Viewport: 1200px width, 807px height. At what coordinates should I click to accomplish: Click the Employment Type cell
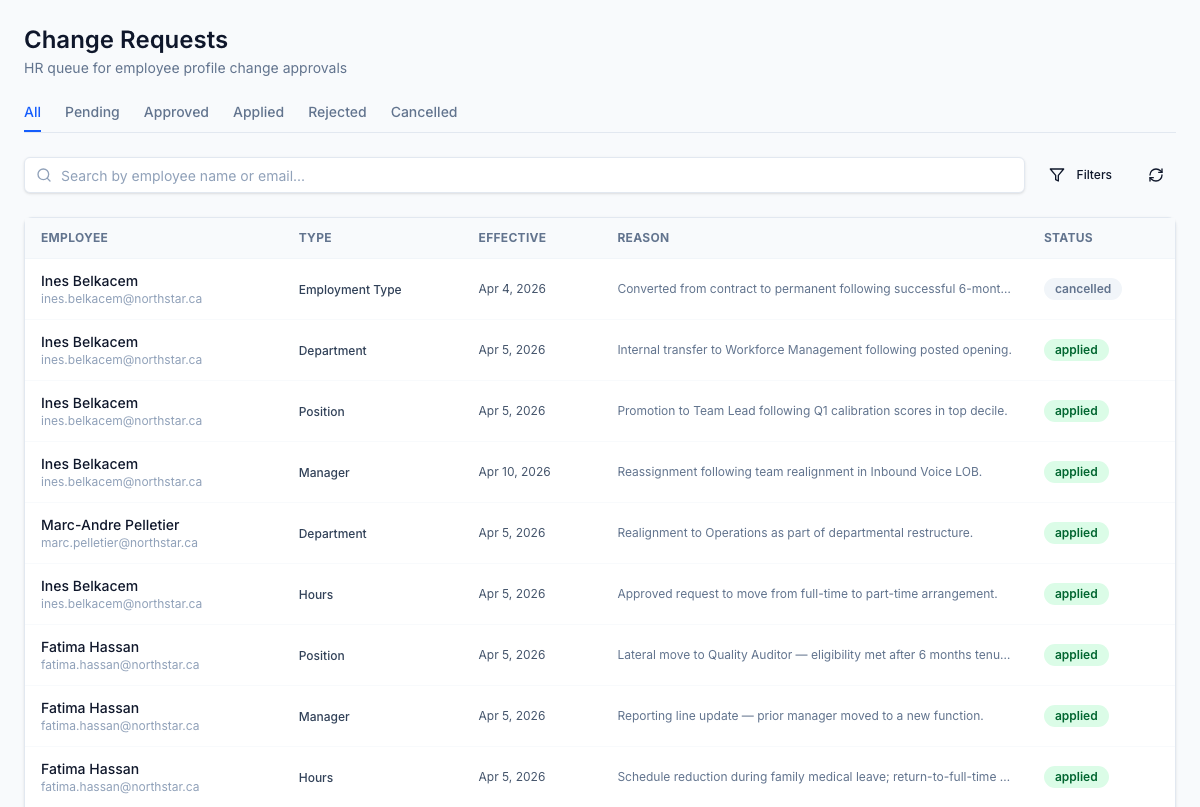(350, 290)
